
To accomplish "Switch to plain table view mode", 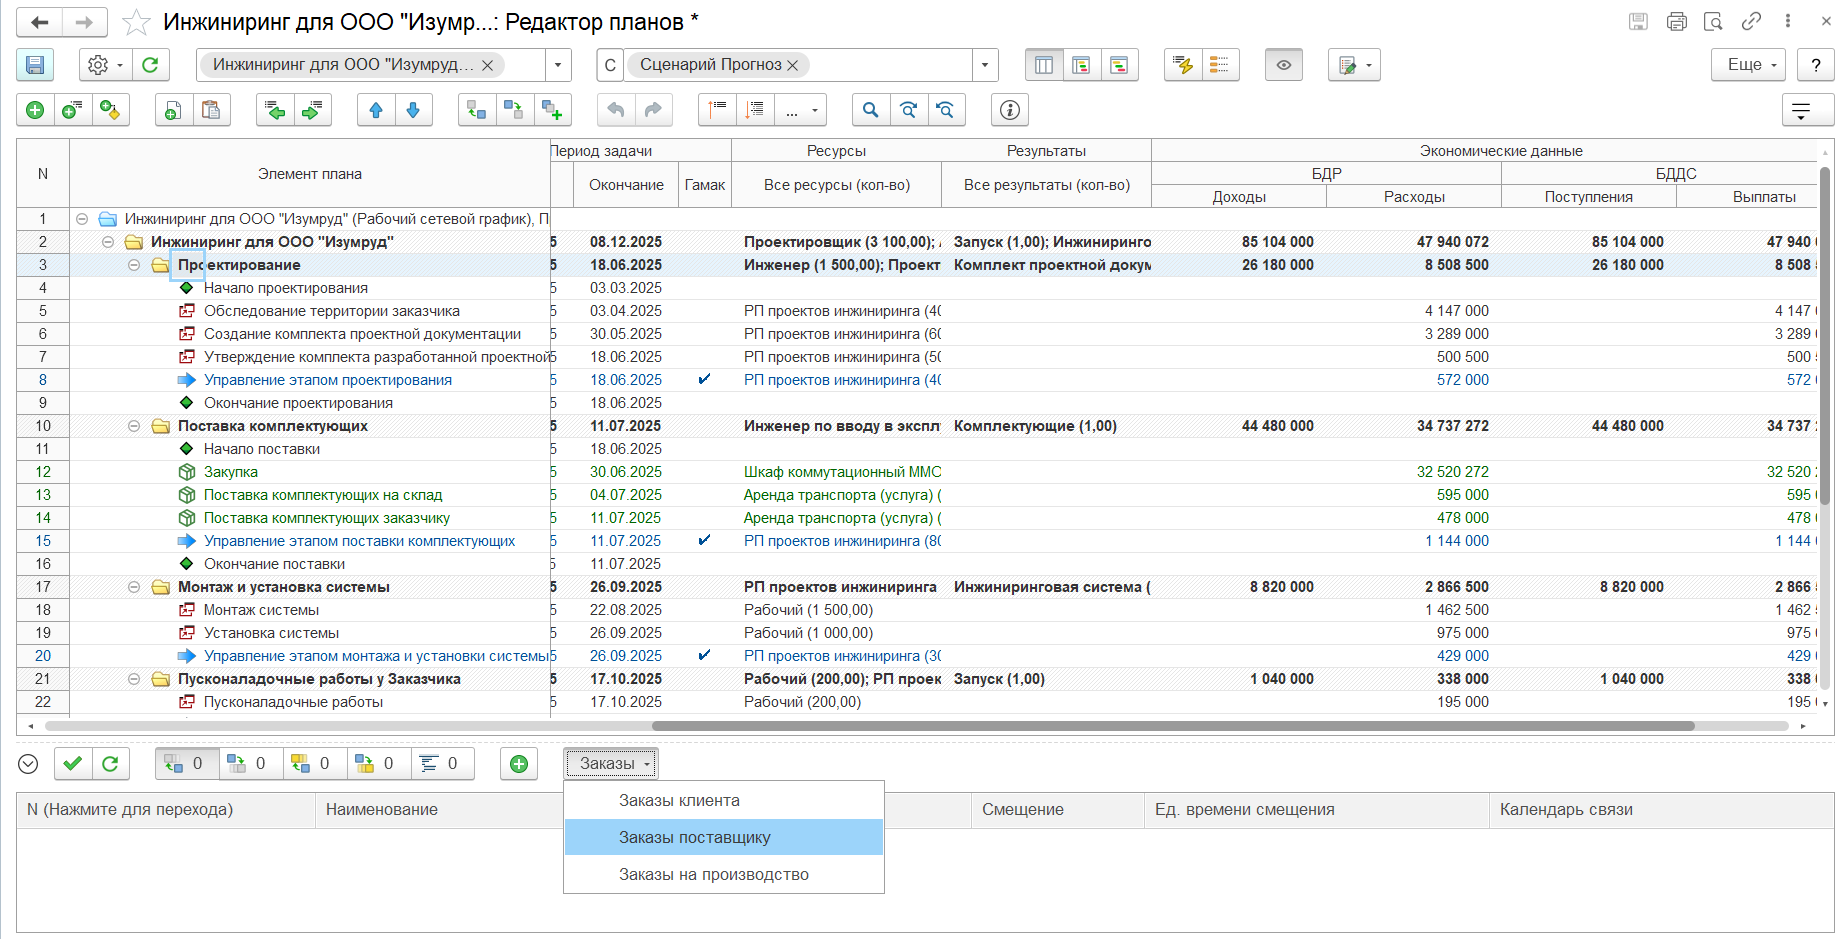I will pyautogui.click(x=1044, y=65).
